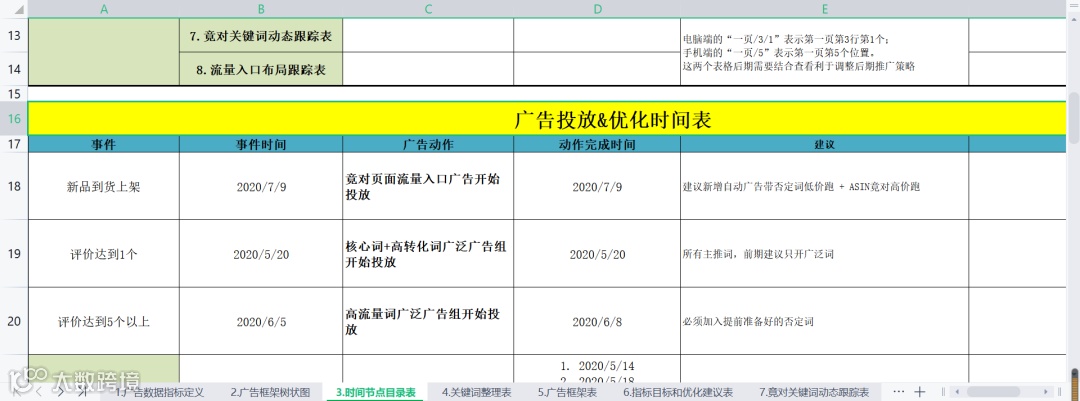Click the 2020/6/8 date cell

click(x=597, y=321)
